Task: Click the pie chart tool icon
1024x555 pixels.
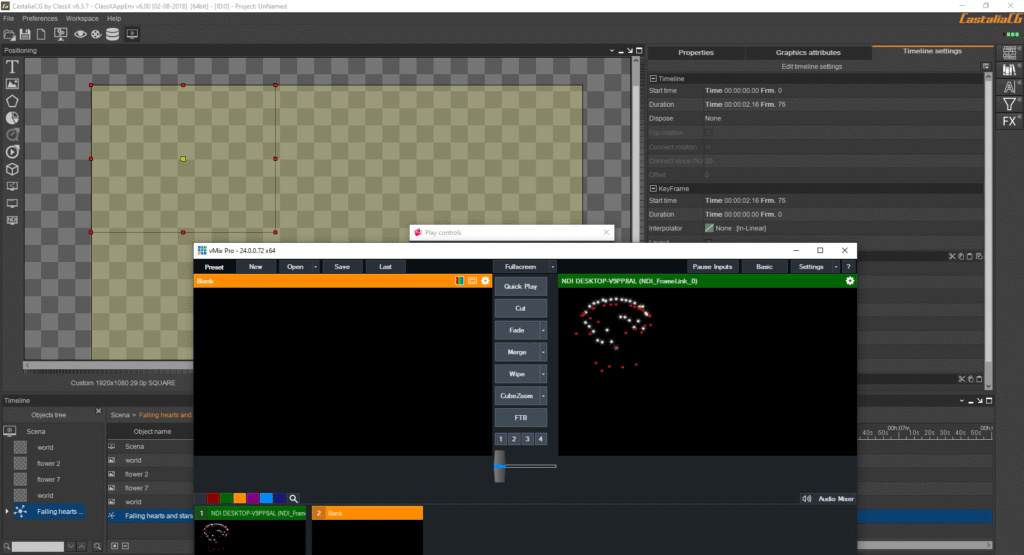Action: coord(13,117)
